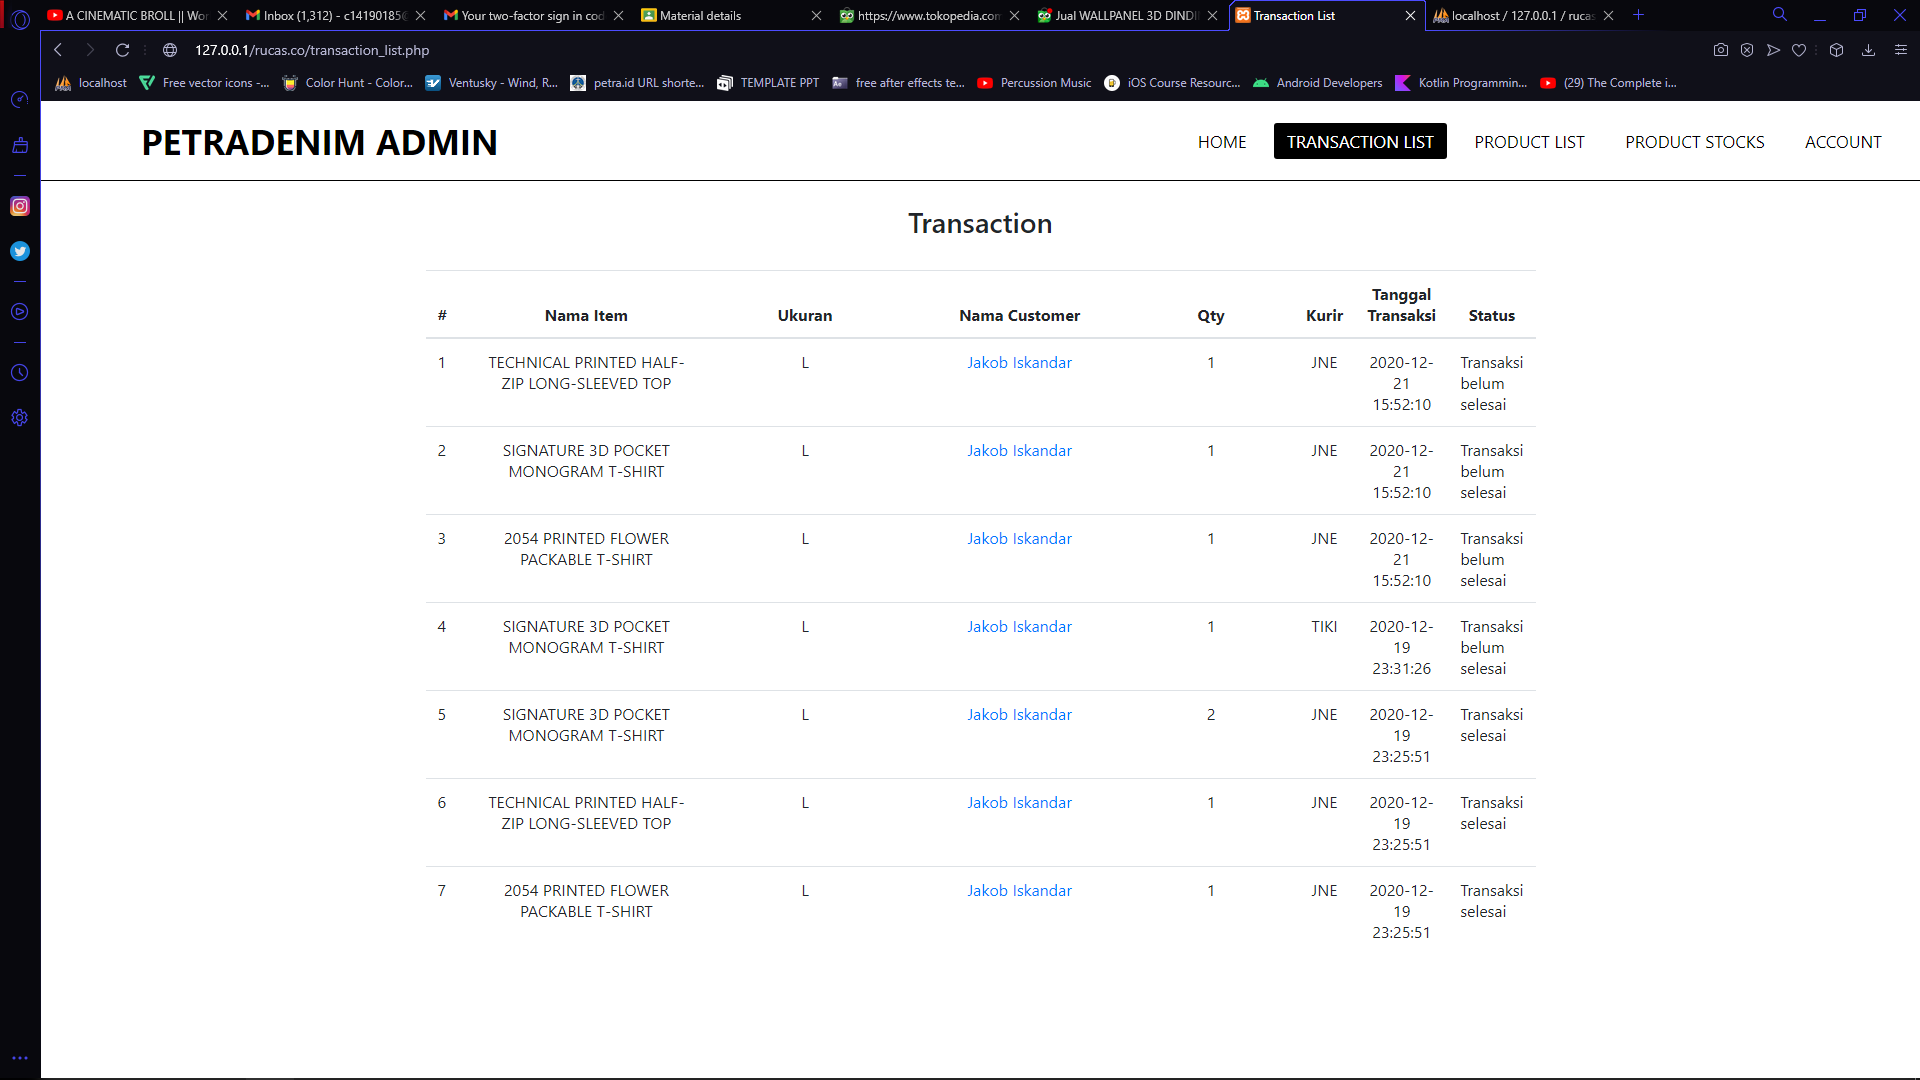Open the HOME page link
This screenshot has height=1080, width=1920.
click(x=1221, y=142)
